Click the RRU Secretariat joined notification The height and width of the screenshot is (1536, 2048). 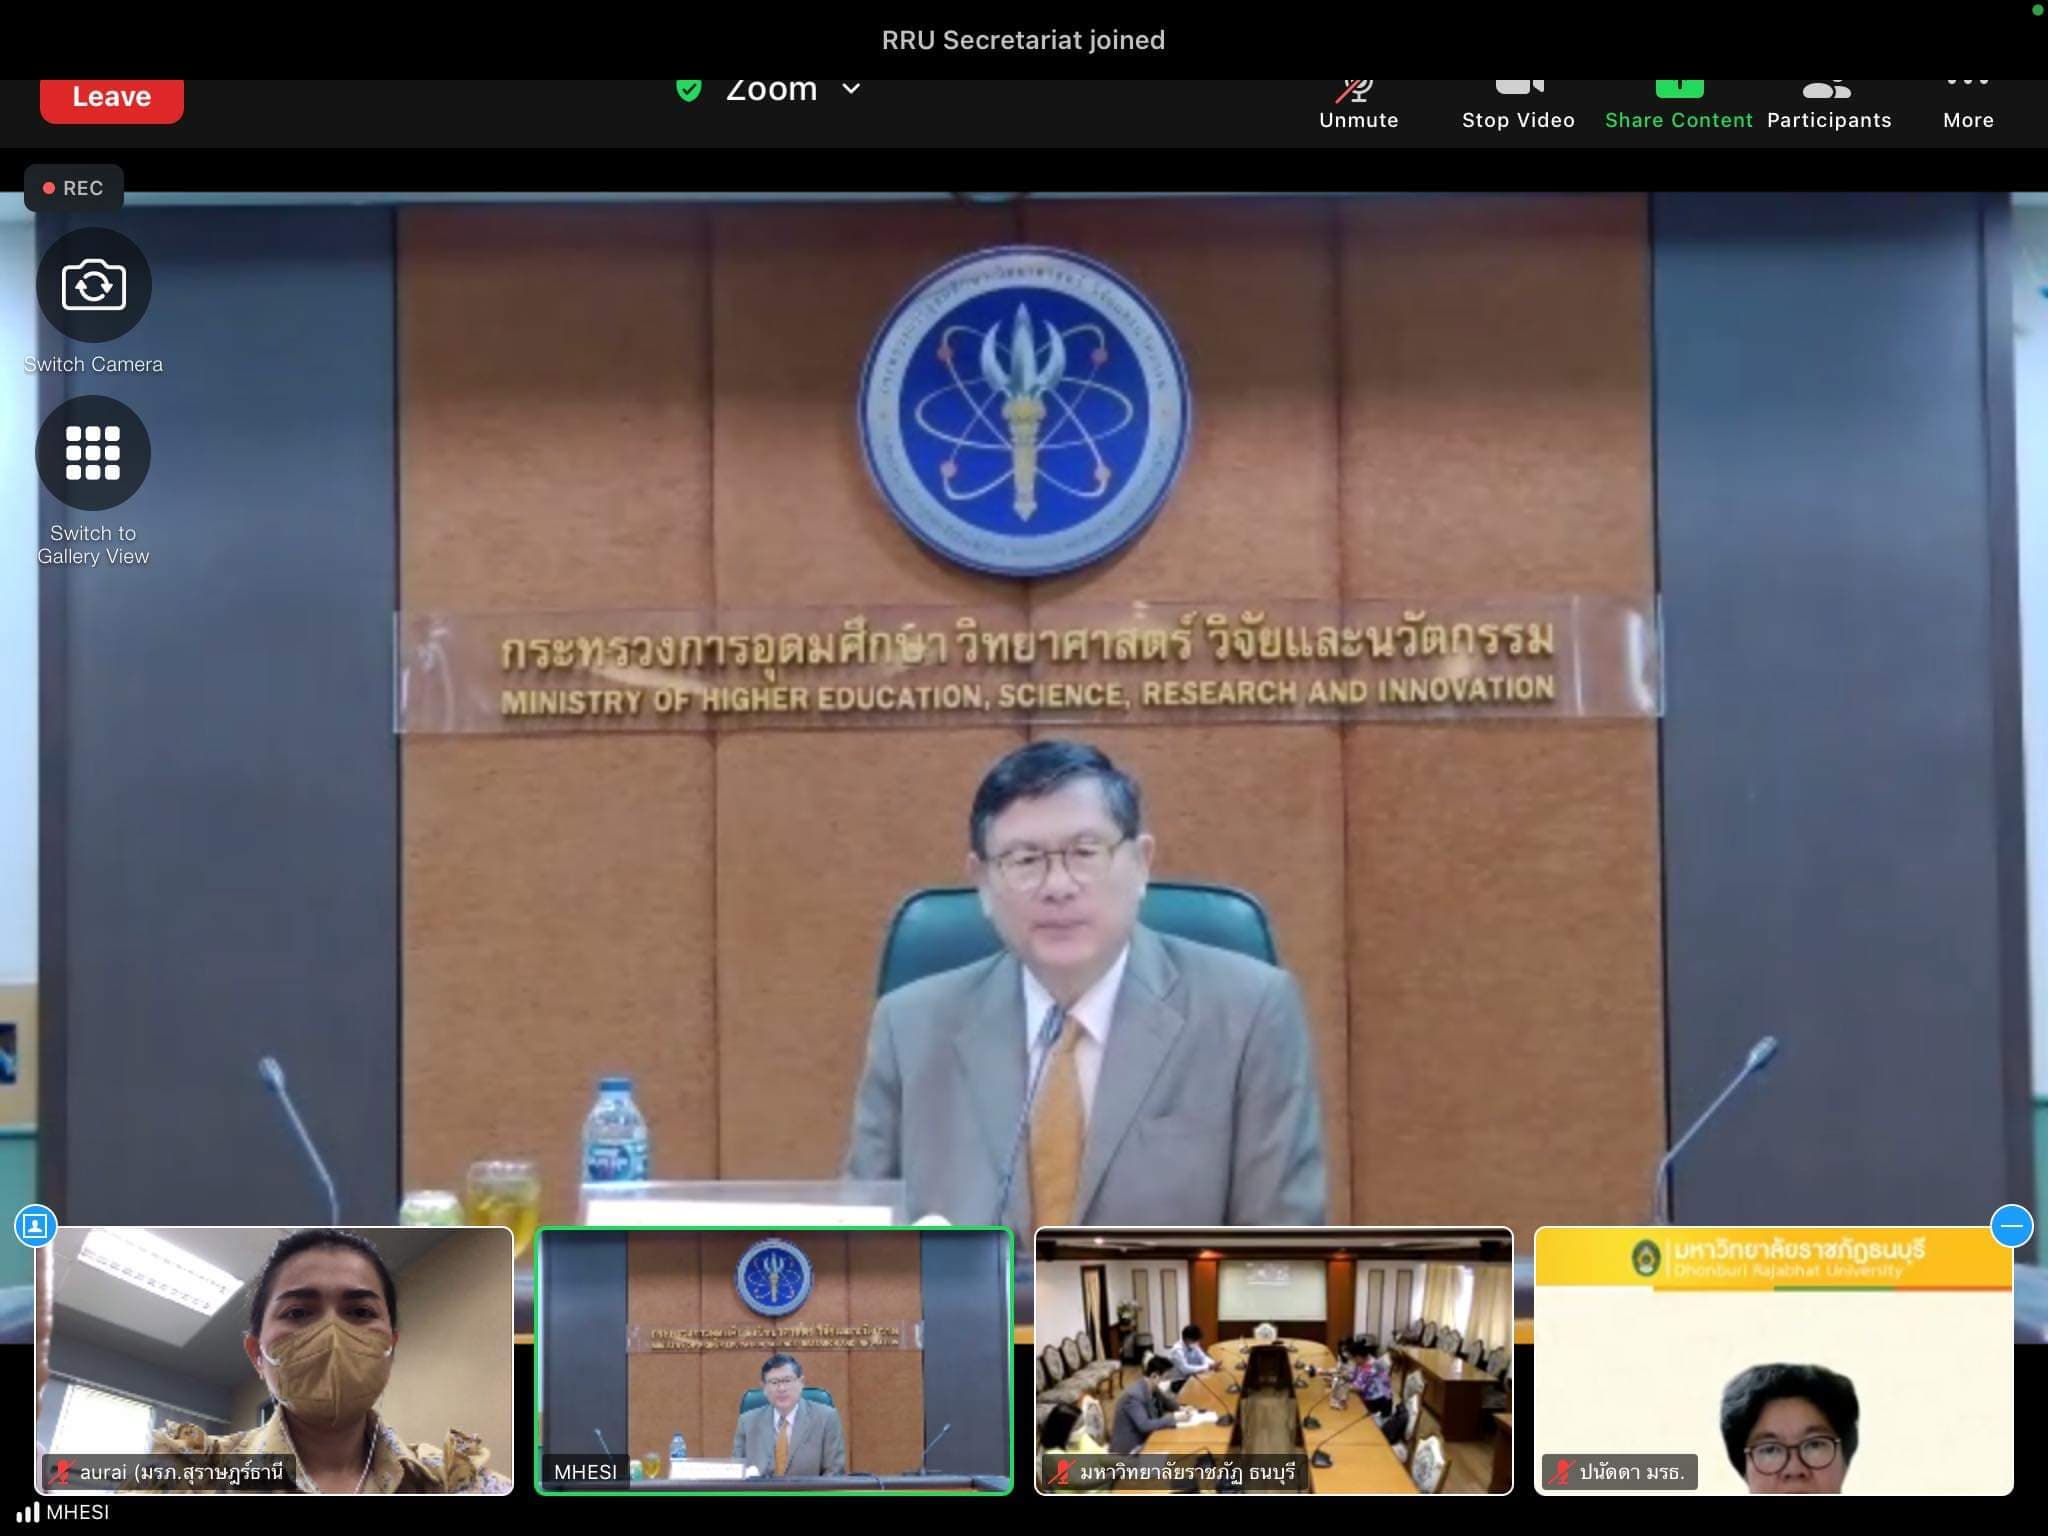(1023, 40)
